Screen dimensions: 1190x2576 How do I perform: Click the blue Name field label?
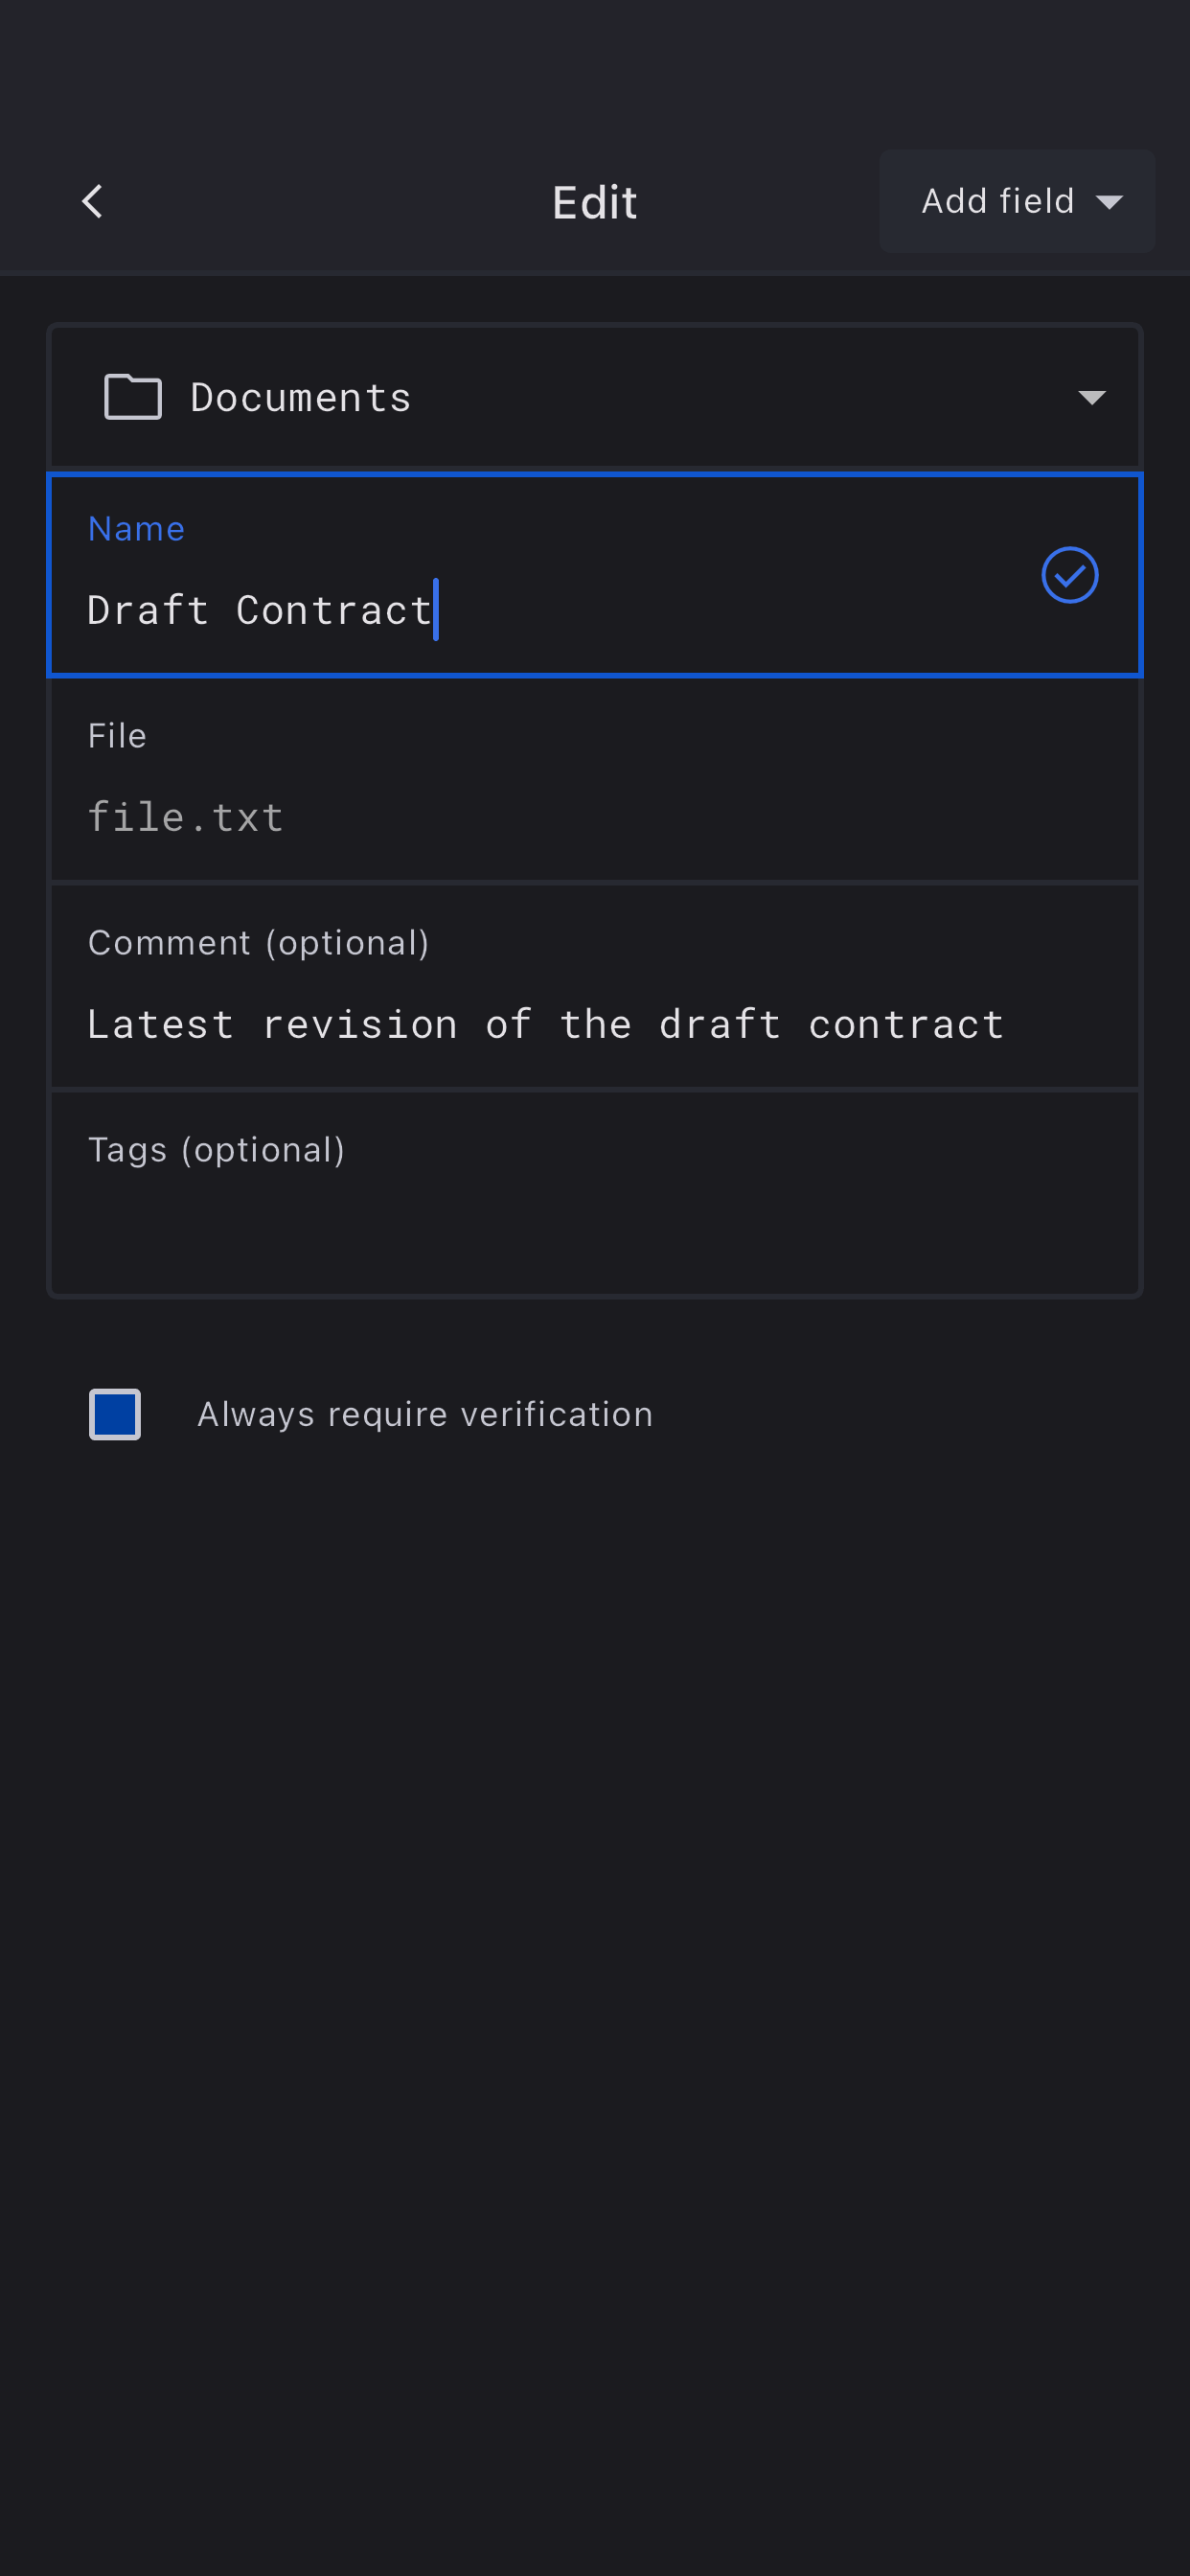click(x=136, y=529)
